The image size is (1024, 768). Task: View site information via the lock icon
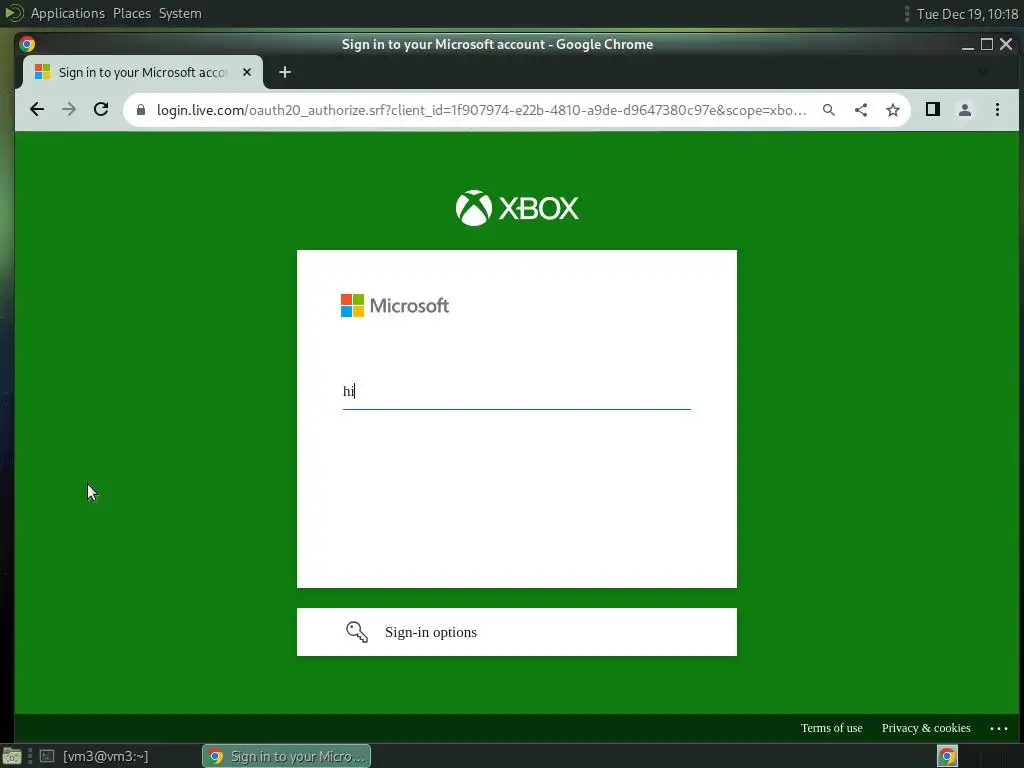(x=140, y=110)
